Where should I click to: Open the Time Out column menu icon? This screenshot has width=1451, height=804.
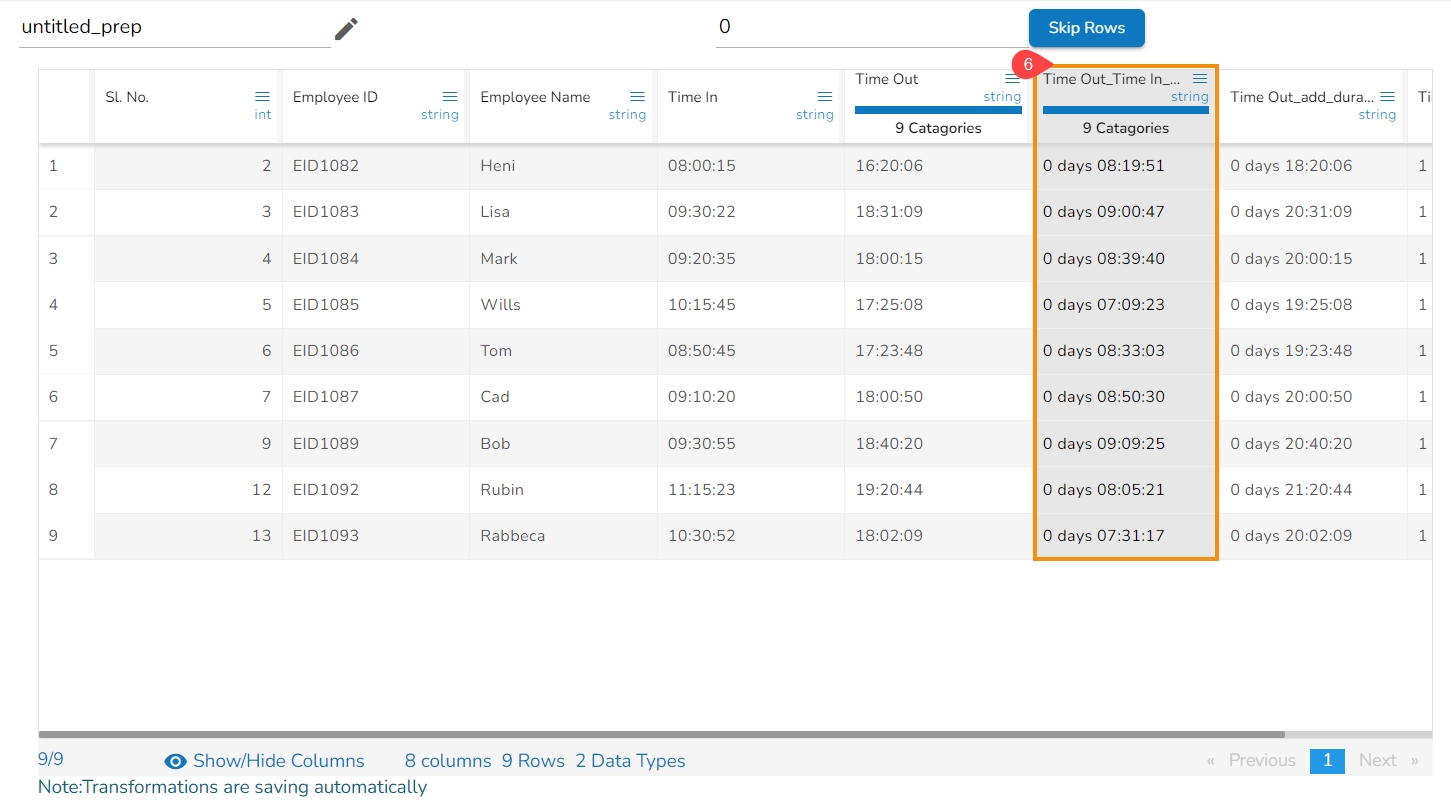click(x=1012, y=79)
